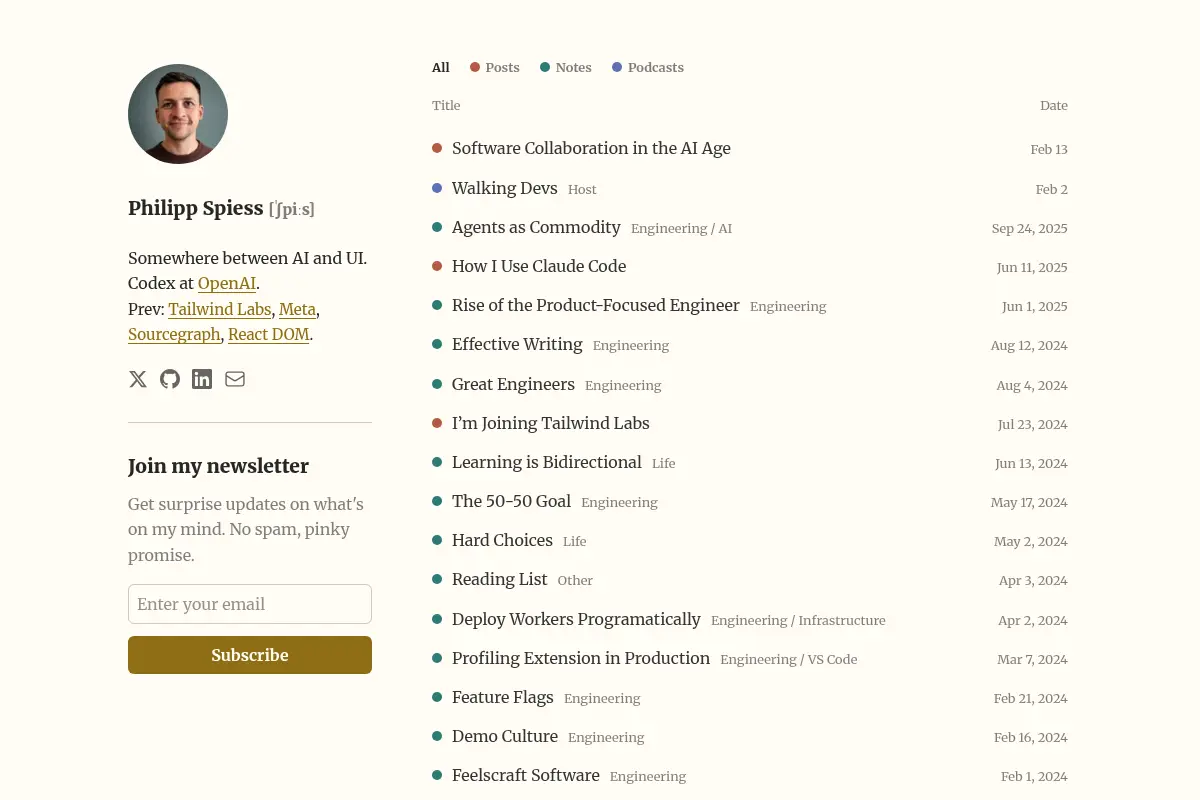Focus the Enter your email field

point(250,604)
